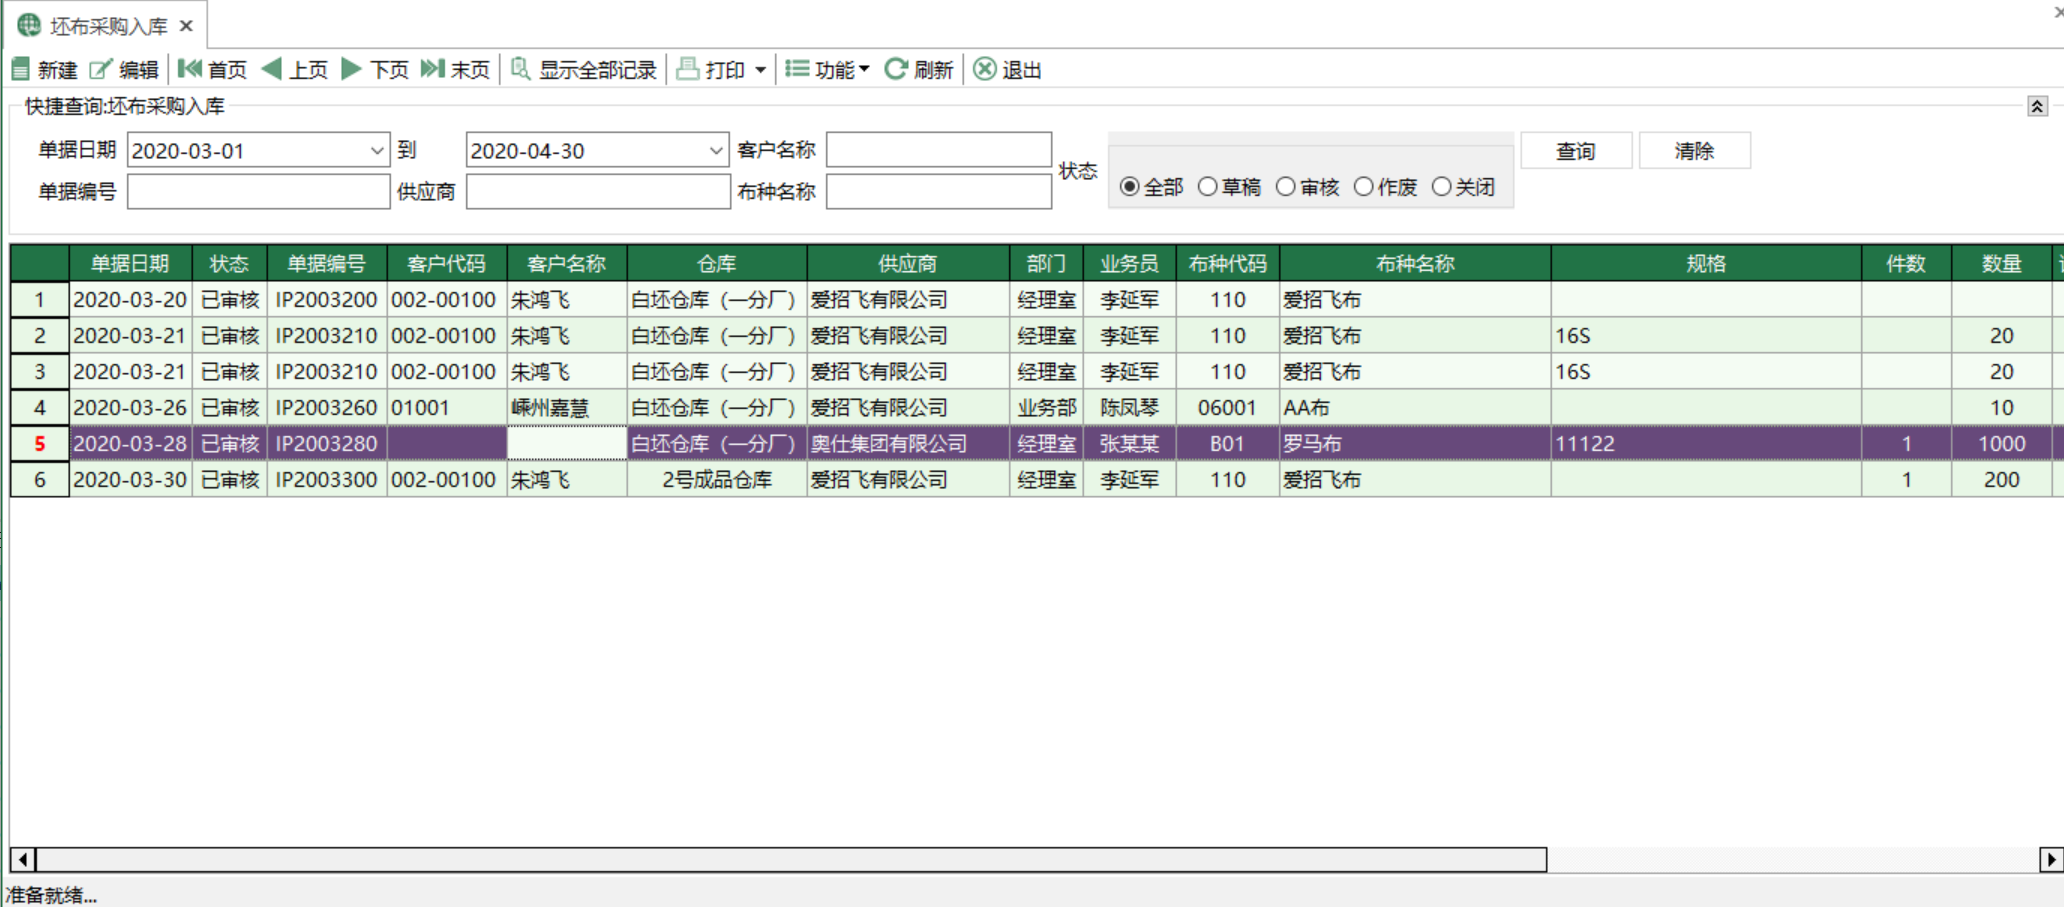Select the 关闭 status radio
The width and height of the screenshot is (2064, 907).
click(1441, 187)
